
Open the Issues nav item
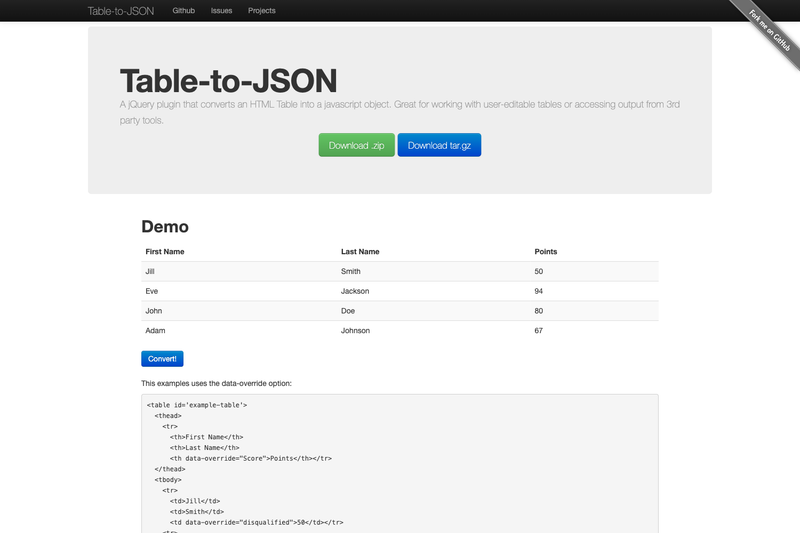(221, 11)
